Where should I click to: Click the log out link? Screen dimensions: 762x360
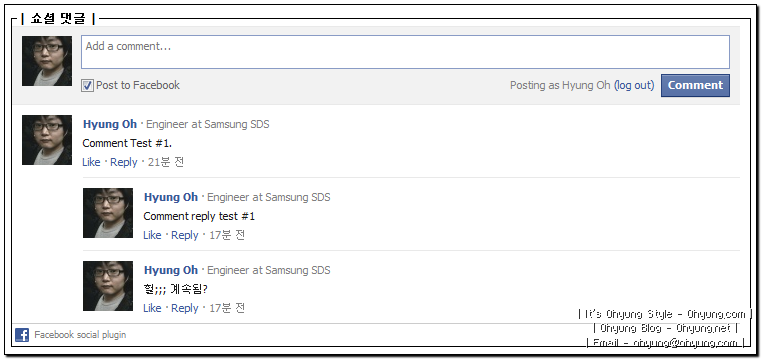[634, 86]
